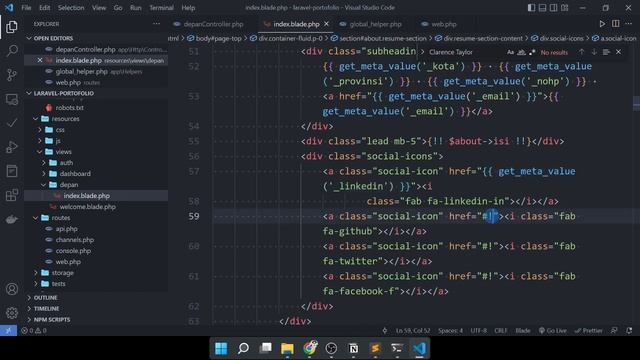The width and height of the screenshot is (640, 360).
Task: Open the Terminal menu
Action: point(161,8)
